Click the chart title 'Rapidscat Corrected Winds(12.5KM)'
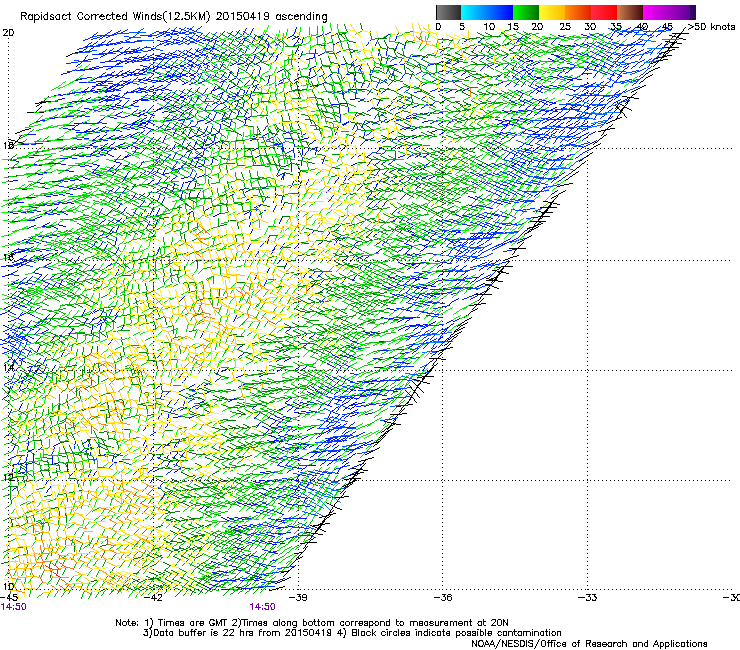Image resolution: width=740 pixels, height=650 pixels. 115,17
